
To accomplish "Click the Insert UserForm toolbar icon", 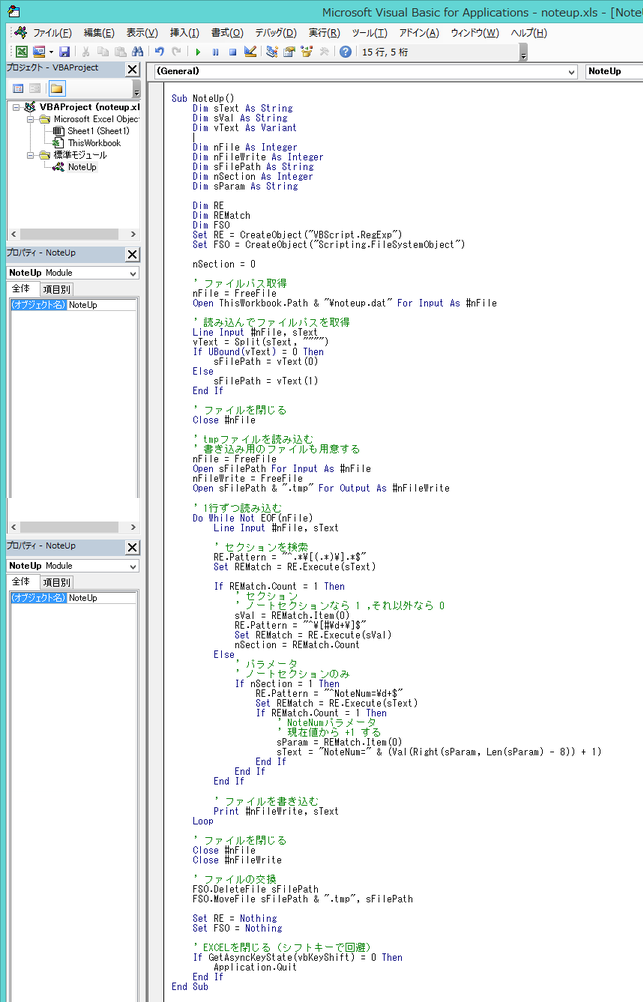I will 38,52.
